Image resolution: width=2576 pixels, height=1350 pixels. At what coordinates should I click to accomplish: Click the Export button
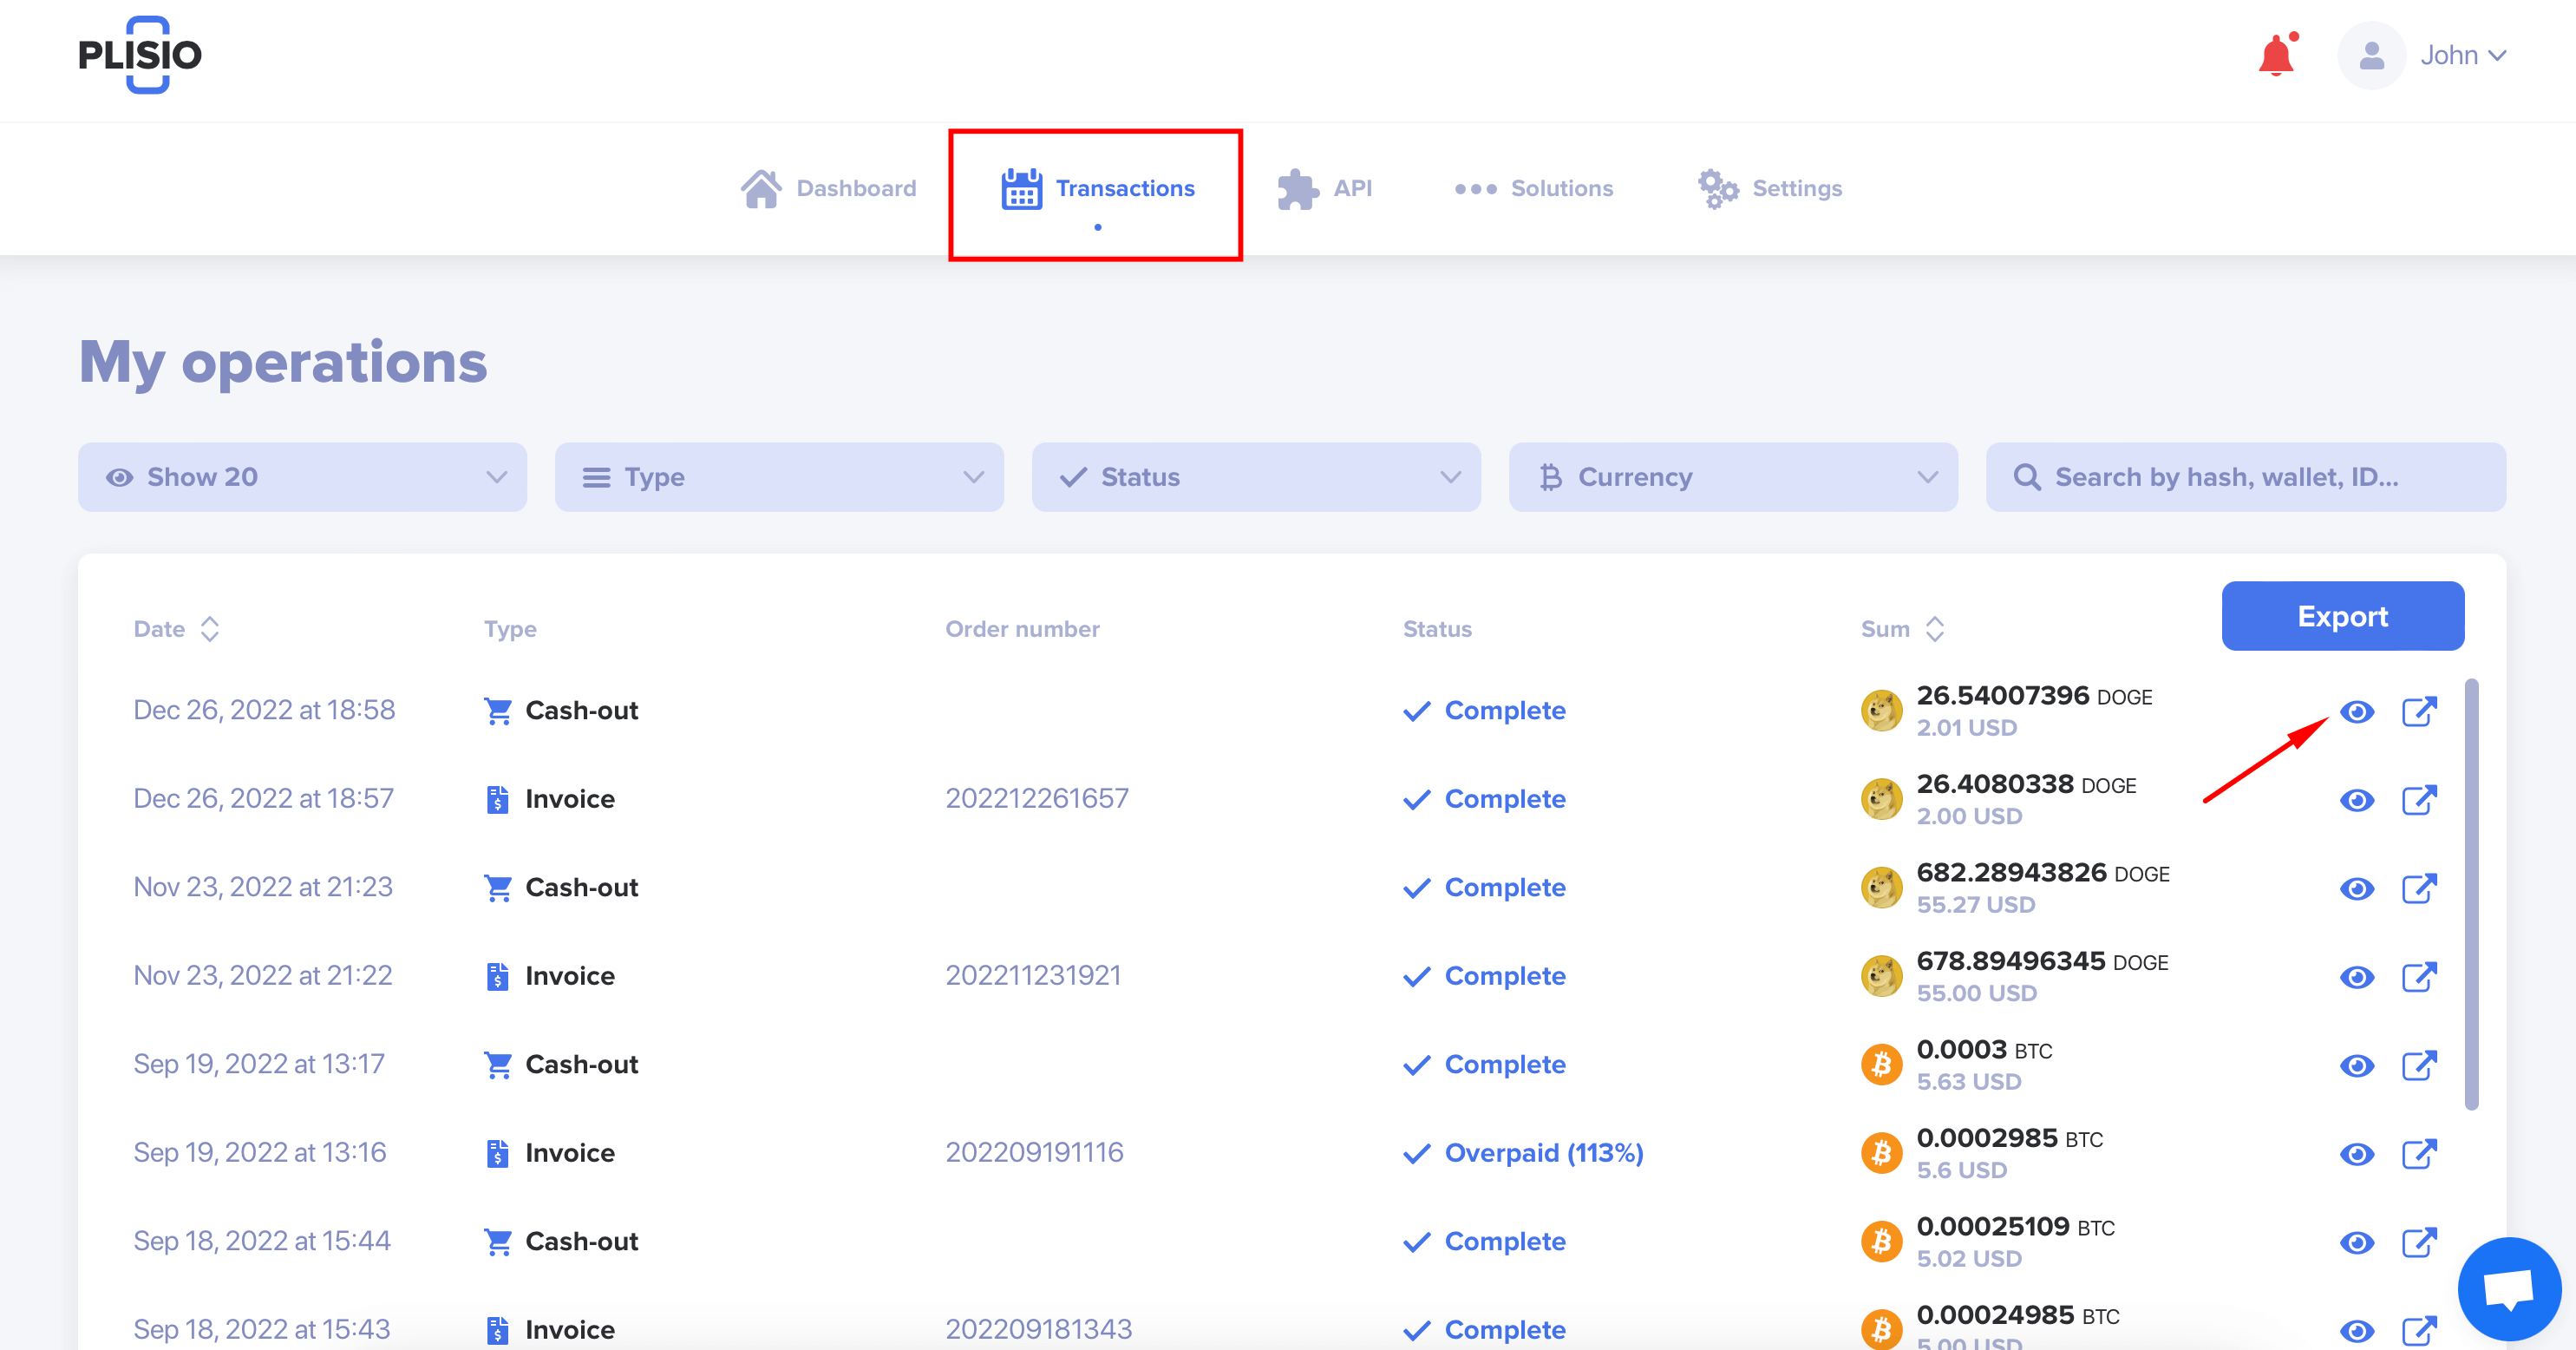pos(2341,617)
